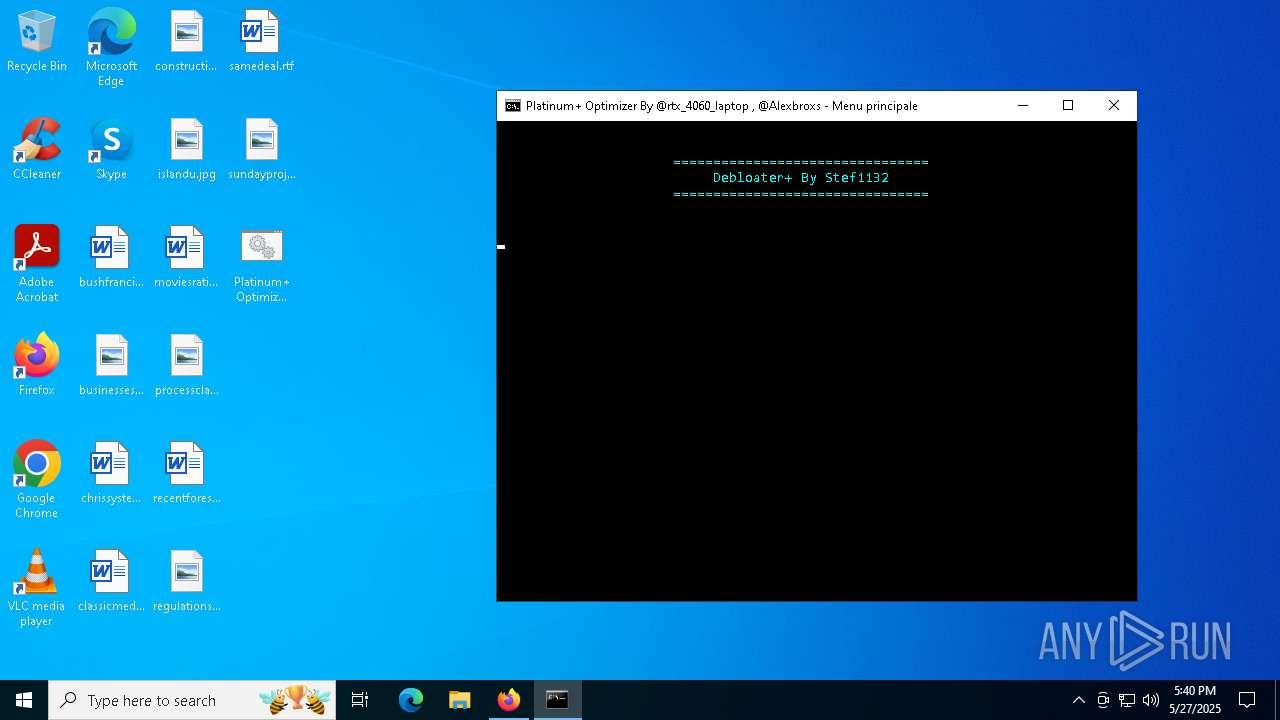Open Firefox desktop shortcut
Screen dimensions: 1280x720
[x=37, y=366]
